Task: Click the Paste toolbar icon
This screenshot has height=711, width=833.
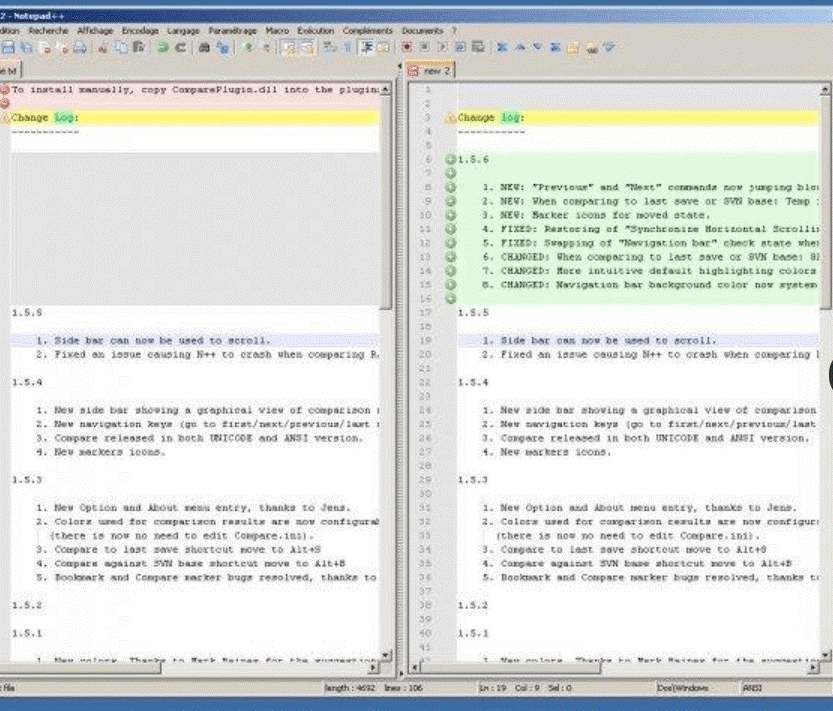Action: coord(139,48)
